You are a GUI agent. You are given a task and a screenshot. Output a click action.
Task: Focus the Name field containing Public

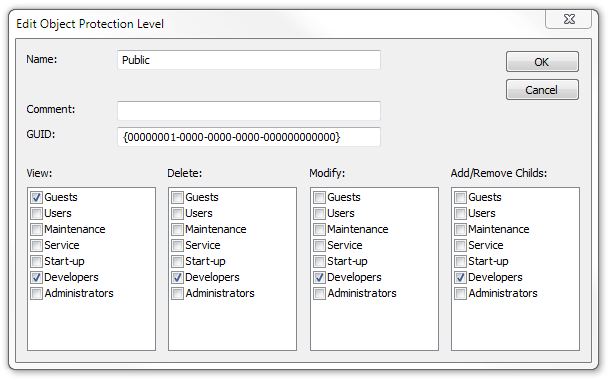click(x=249, y=60)
